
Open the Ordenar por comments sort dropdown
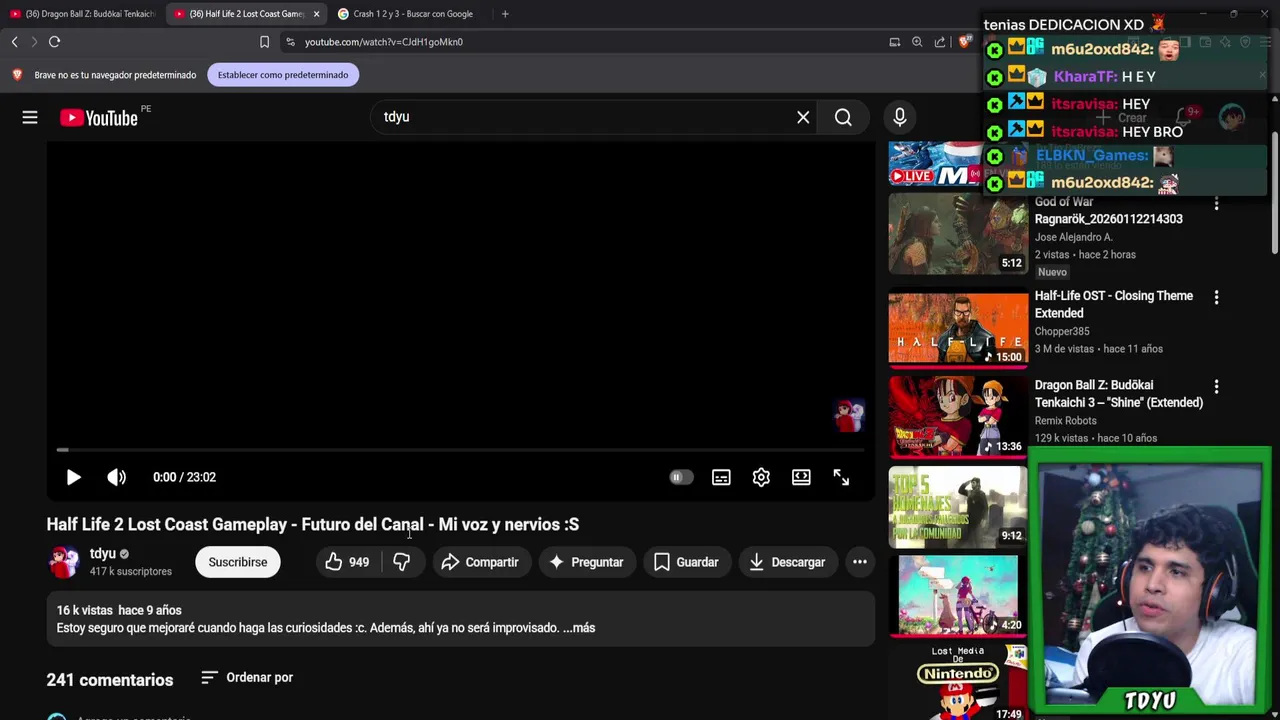point(247,678)
